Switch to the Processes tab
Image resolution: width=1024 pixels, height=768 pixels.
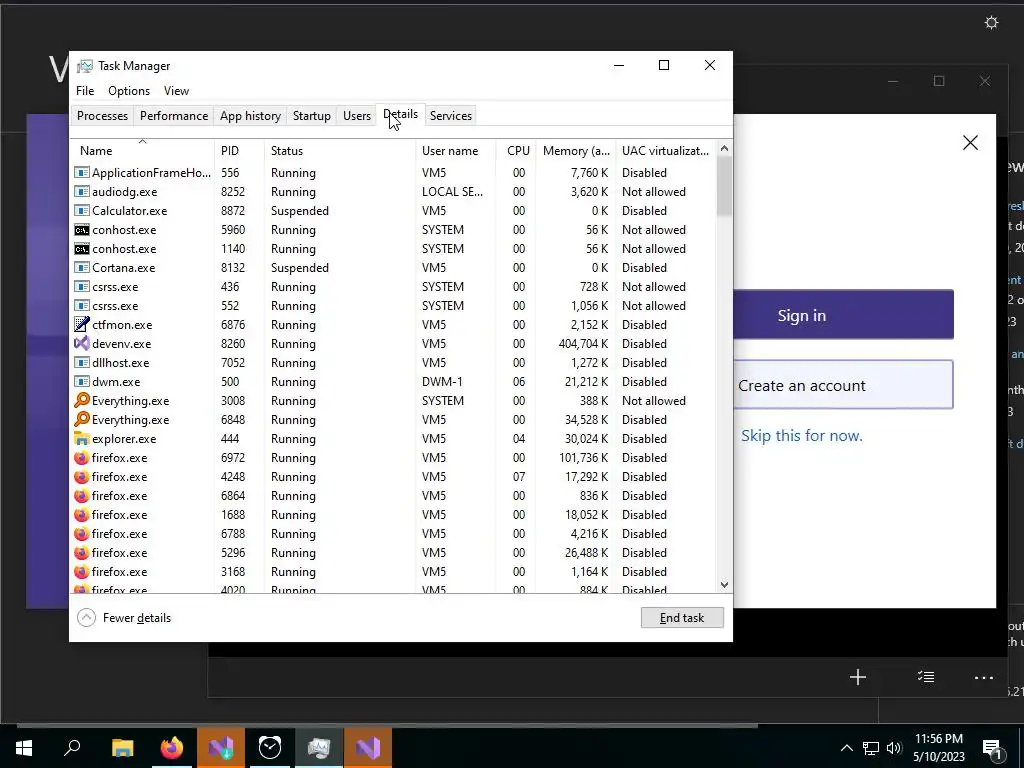pyautogui.click(x=102, y=116)
